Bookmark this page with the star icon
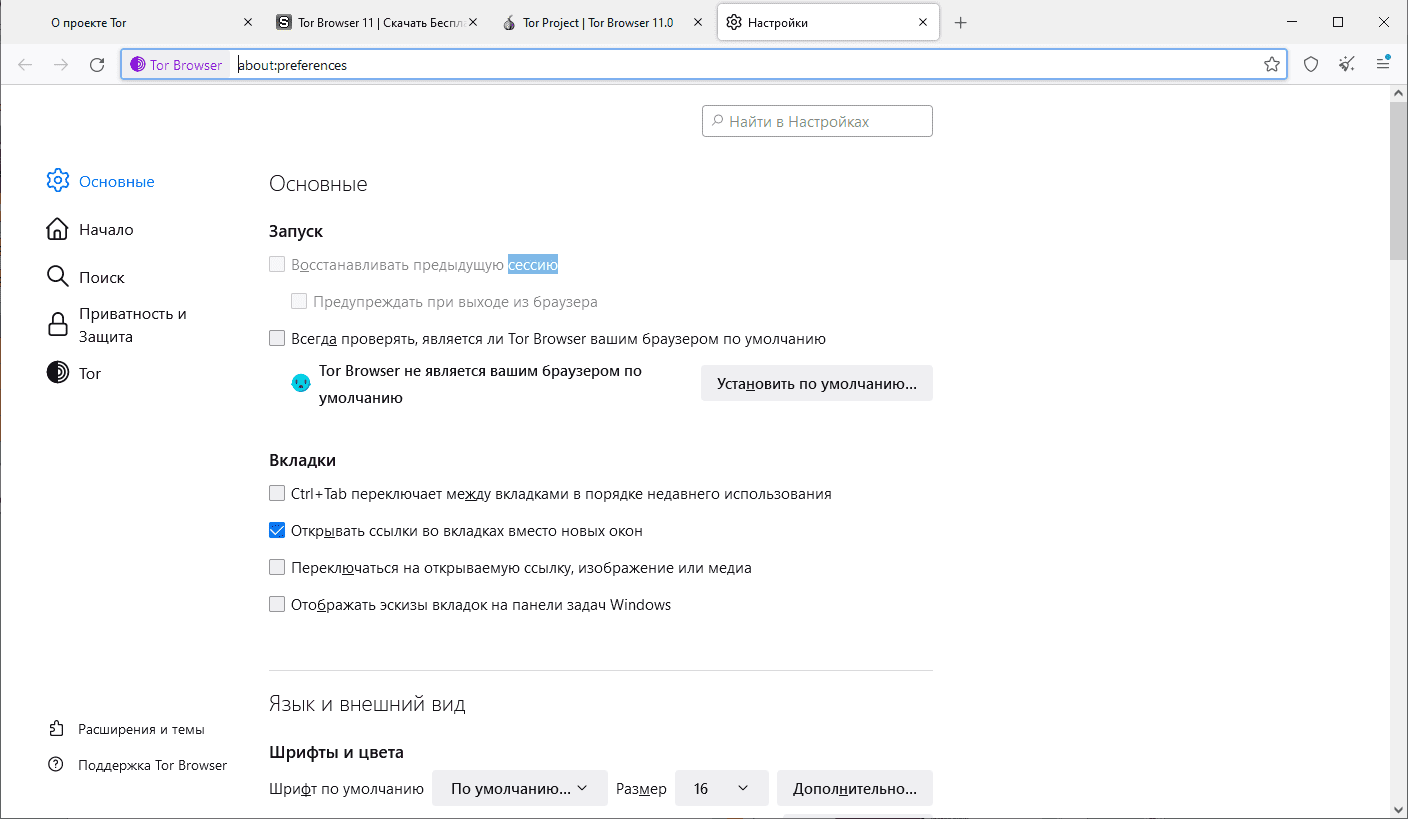 coord(1272,65)
